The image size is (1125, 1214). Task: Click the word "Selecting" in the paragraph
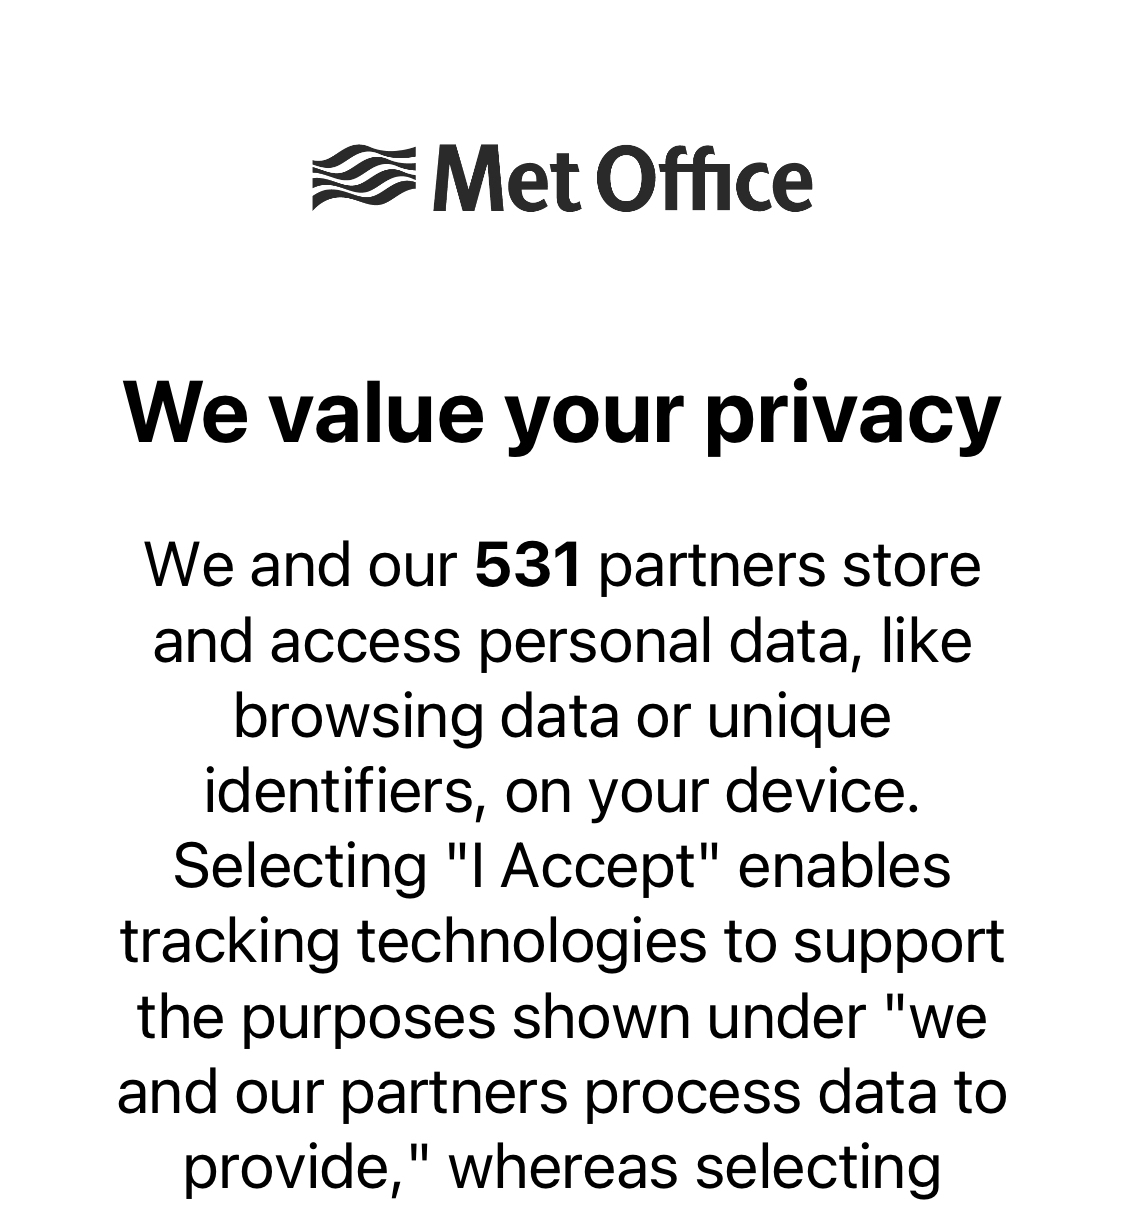300,866
